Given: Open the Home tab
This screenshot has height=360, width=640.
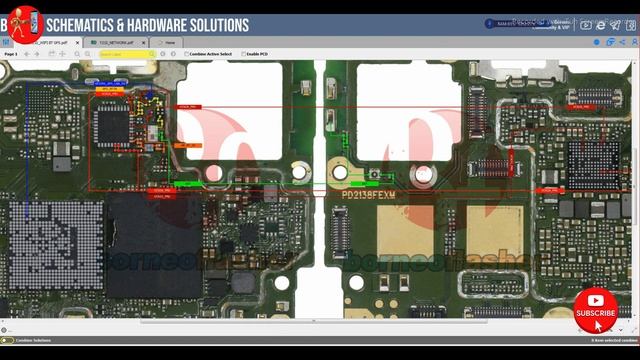Looking at the screenshot, I should (167, 42).
